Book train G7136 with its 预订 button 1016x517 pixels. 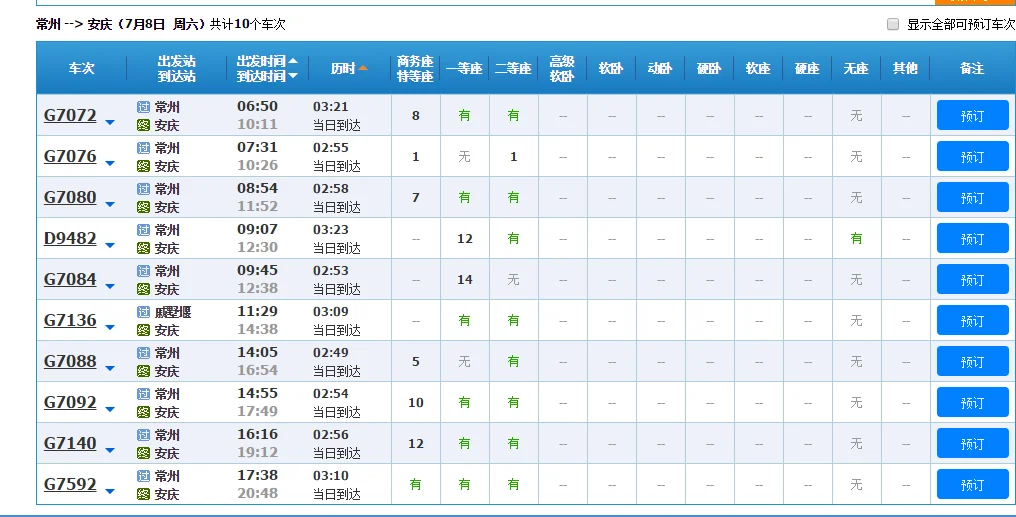[x=972, y=321]
